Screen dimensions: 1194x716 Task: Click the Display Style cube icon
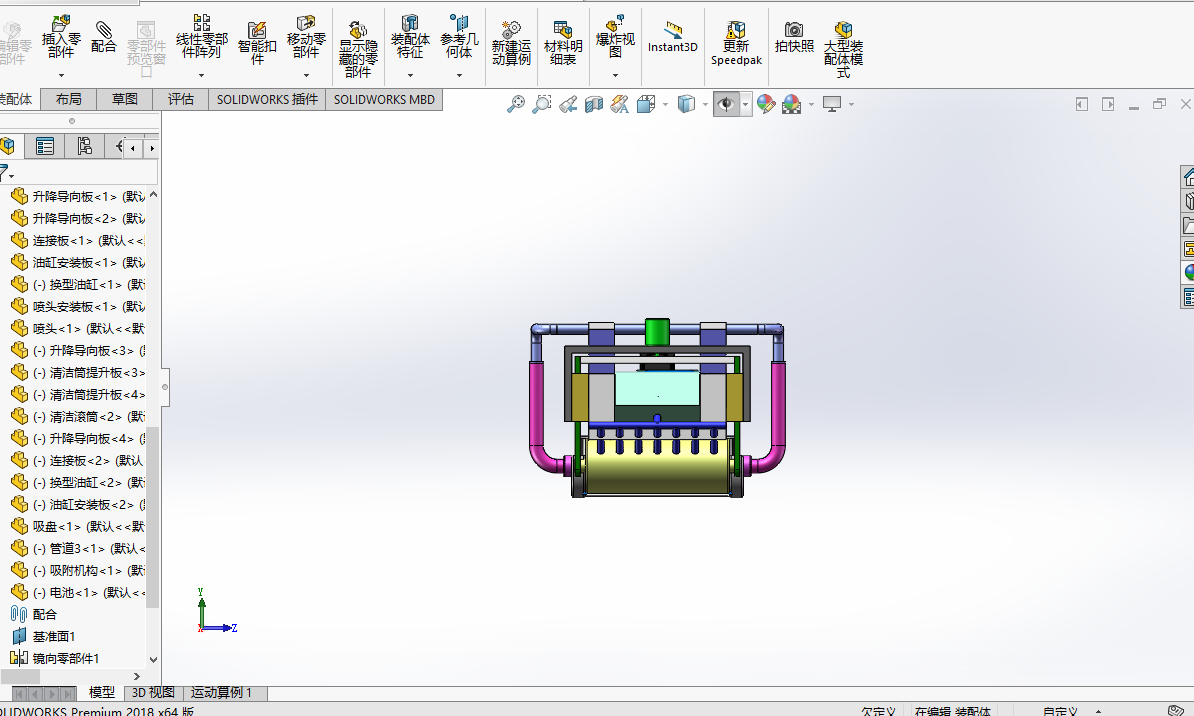point(686,104)
